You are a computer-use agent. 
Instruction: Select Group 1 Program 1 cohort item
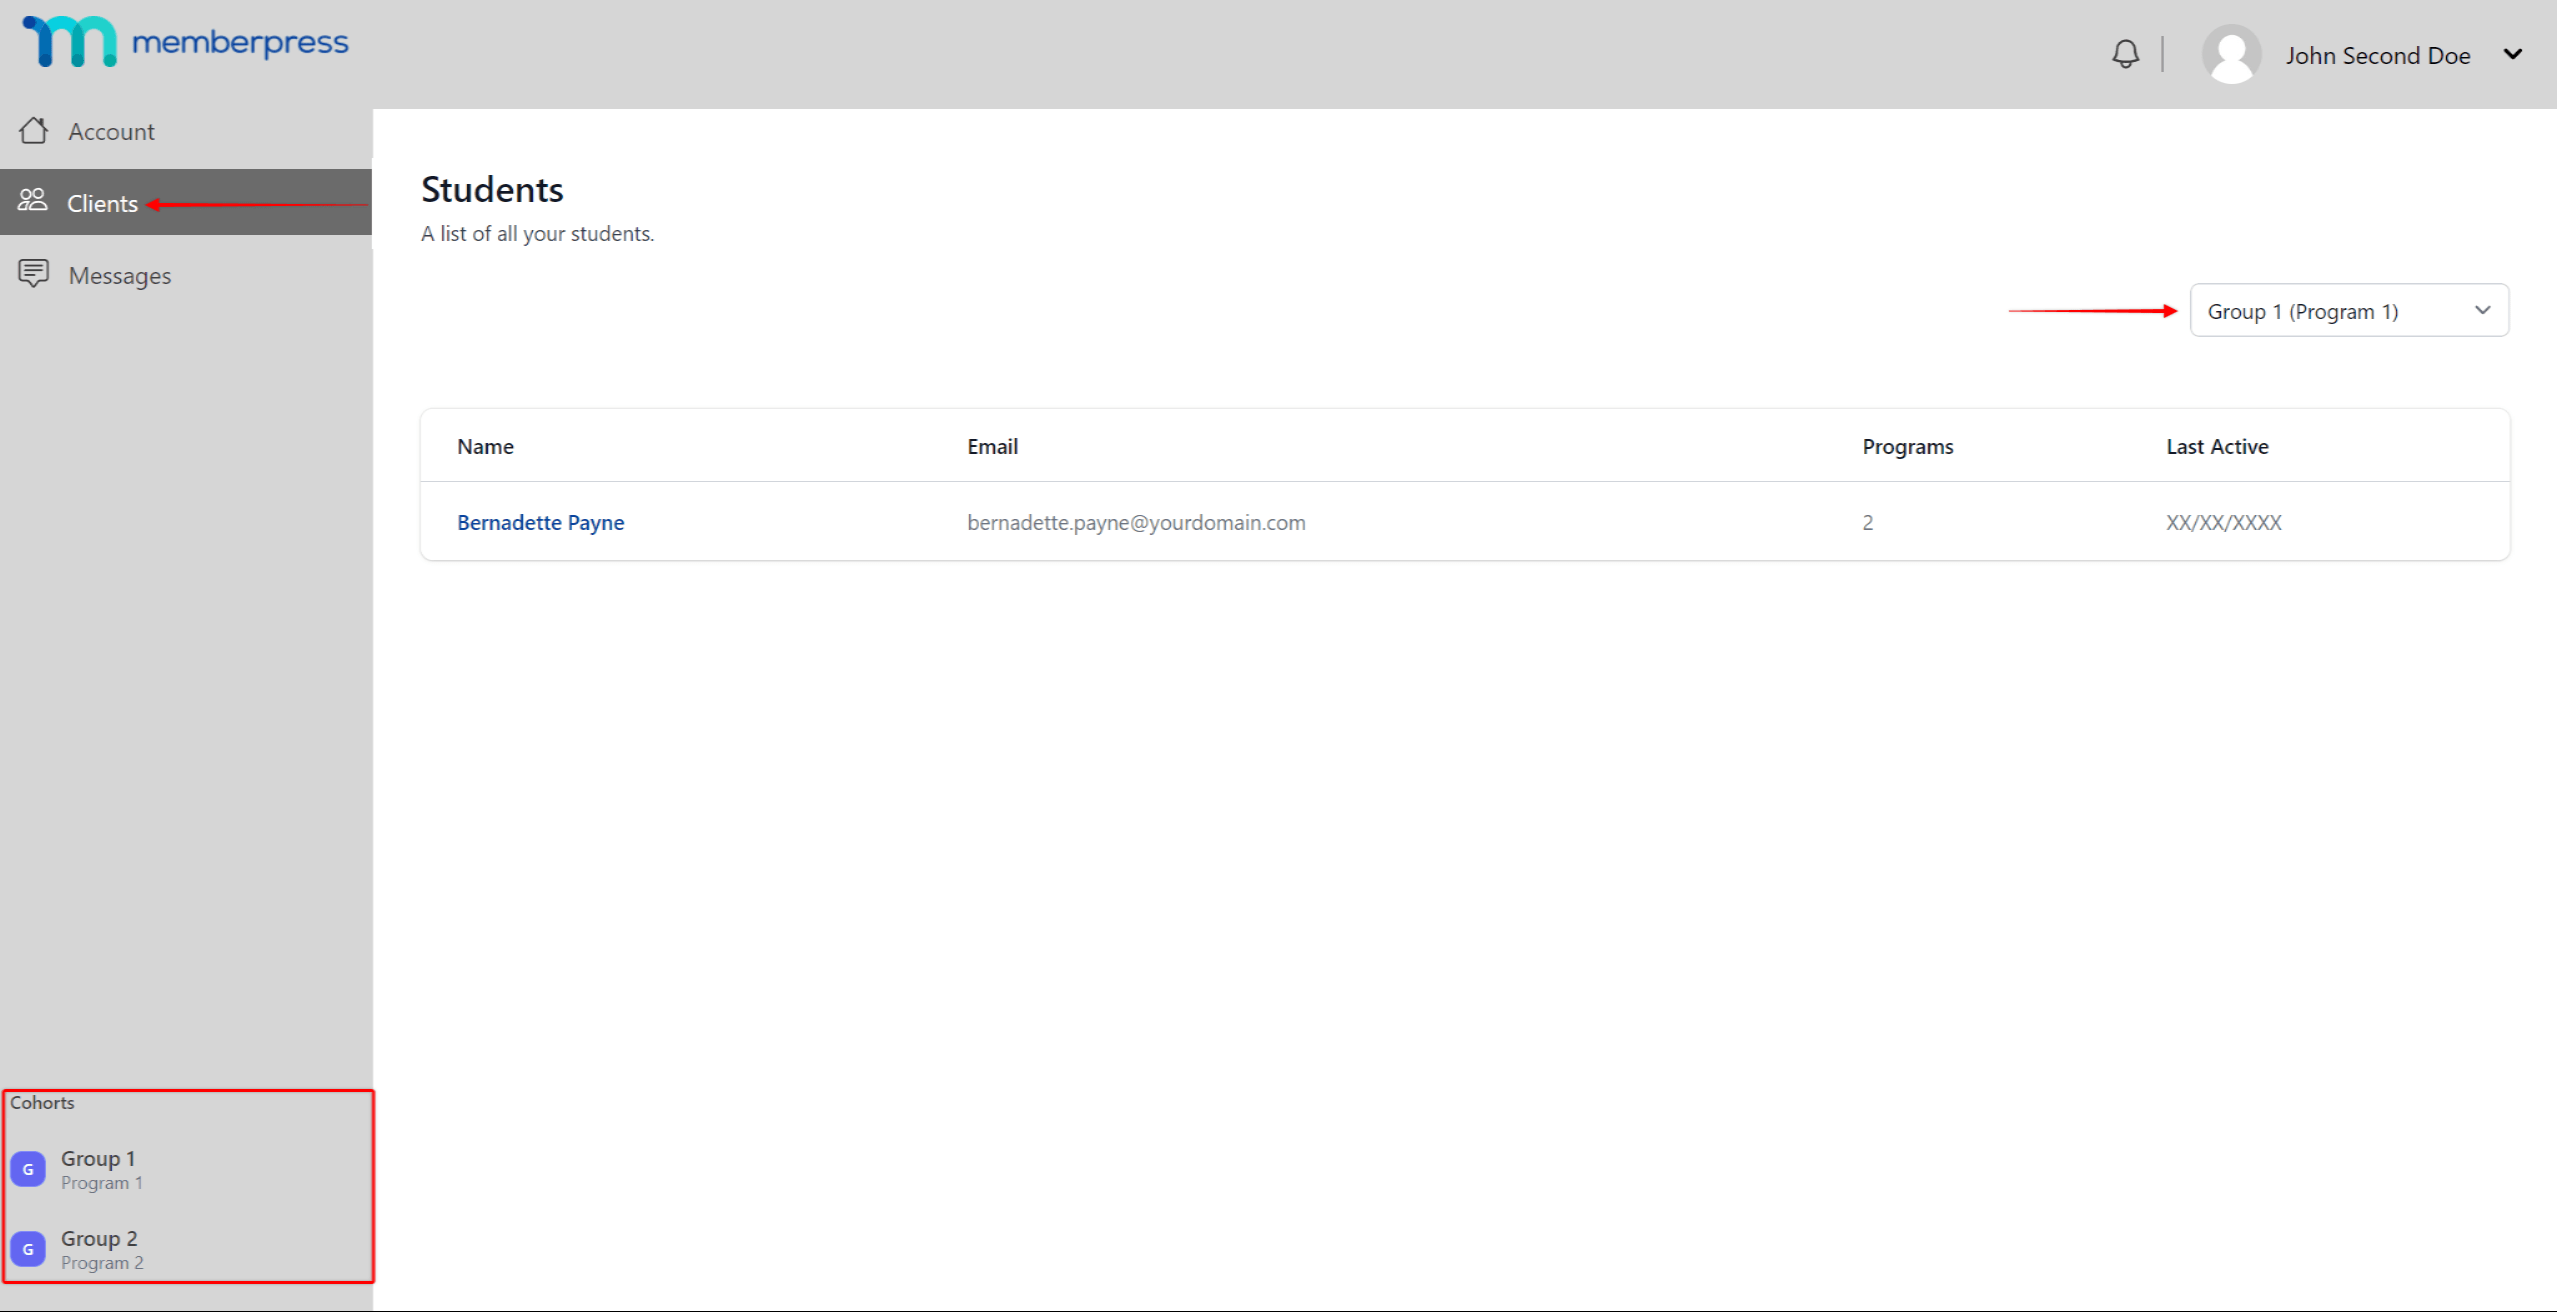click(187, 1171)
